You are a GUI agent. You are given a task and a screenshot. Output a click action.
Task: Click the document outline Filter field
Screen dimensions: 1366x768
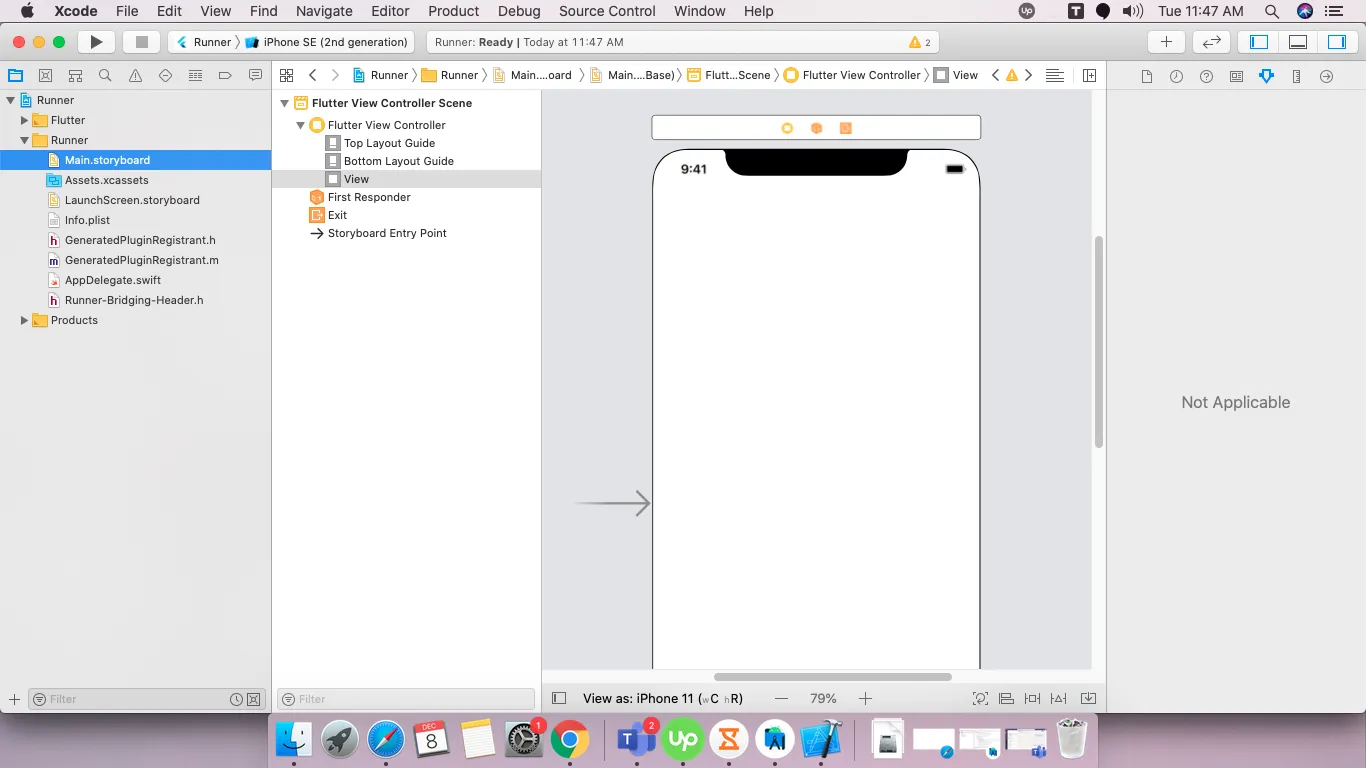pos(406,699)
